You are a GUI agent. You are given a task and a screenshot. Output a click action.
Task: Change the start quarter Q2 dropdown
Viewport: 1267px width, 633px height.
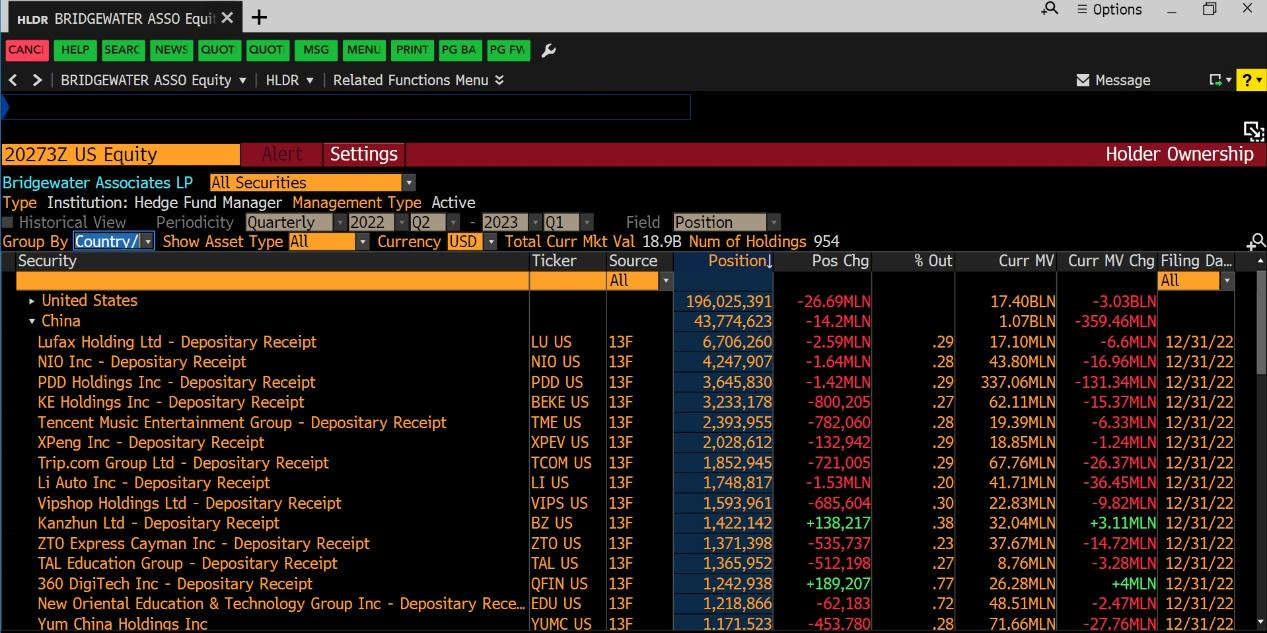pos(435,222)
